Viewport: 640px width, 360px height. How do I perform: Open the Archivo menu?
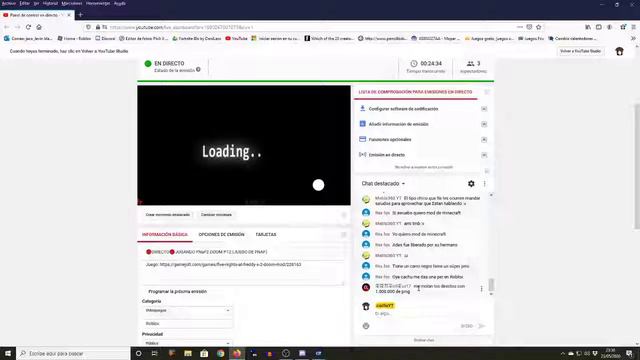[x=9, y=3]
